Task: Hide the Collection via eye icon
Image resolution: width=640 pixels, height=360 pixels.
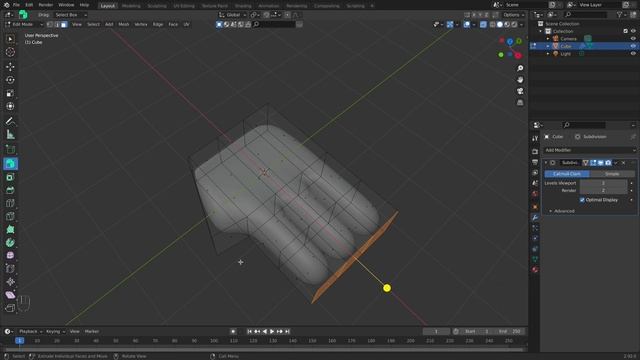Action: click(633, 31)
